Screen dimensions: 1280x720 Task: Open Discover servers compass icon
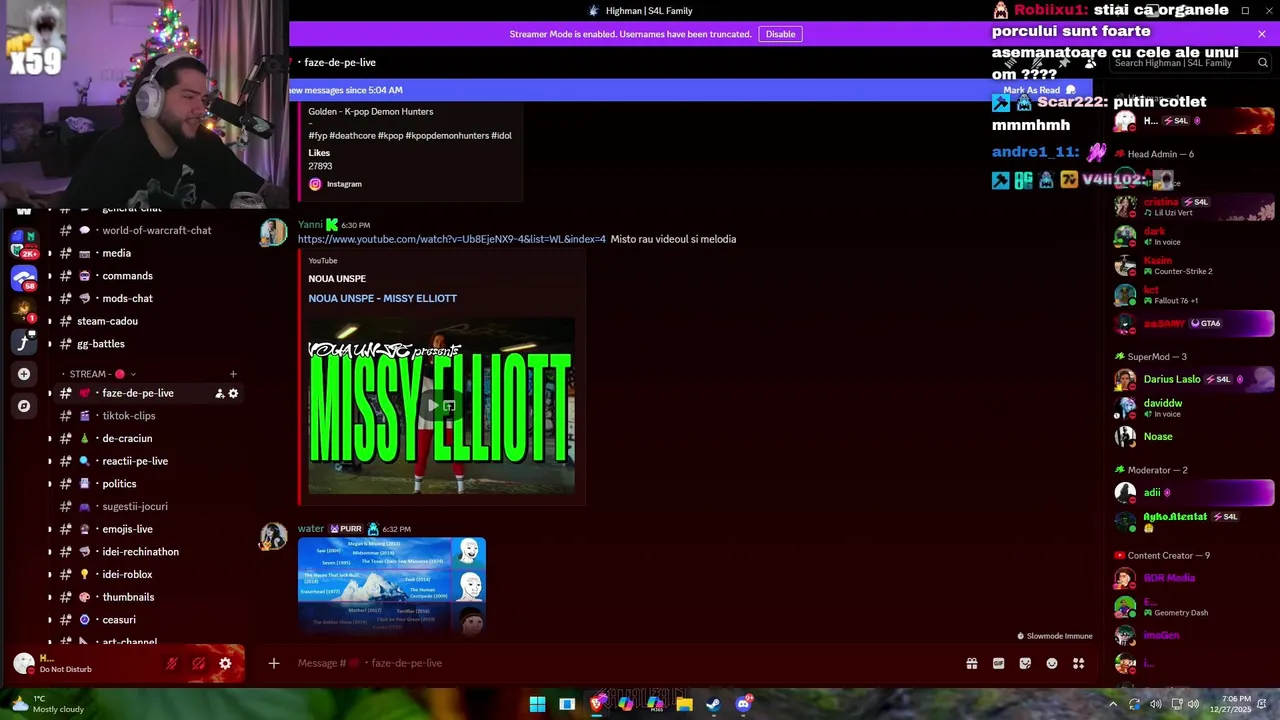(x=24, y=406)
